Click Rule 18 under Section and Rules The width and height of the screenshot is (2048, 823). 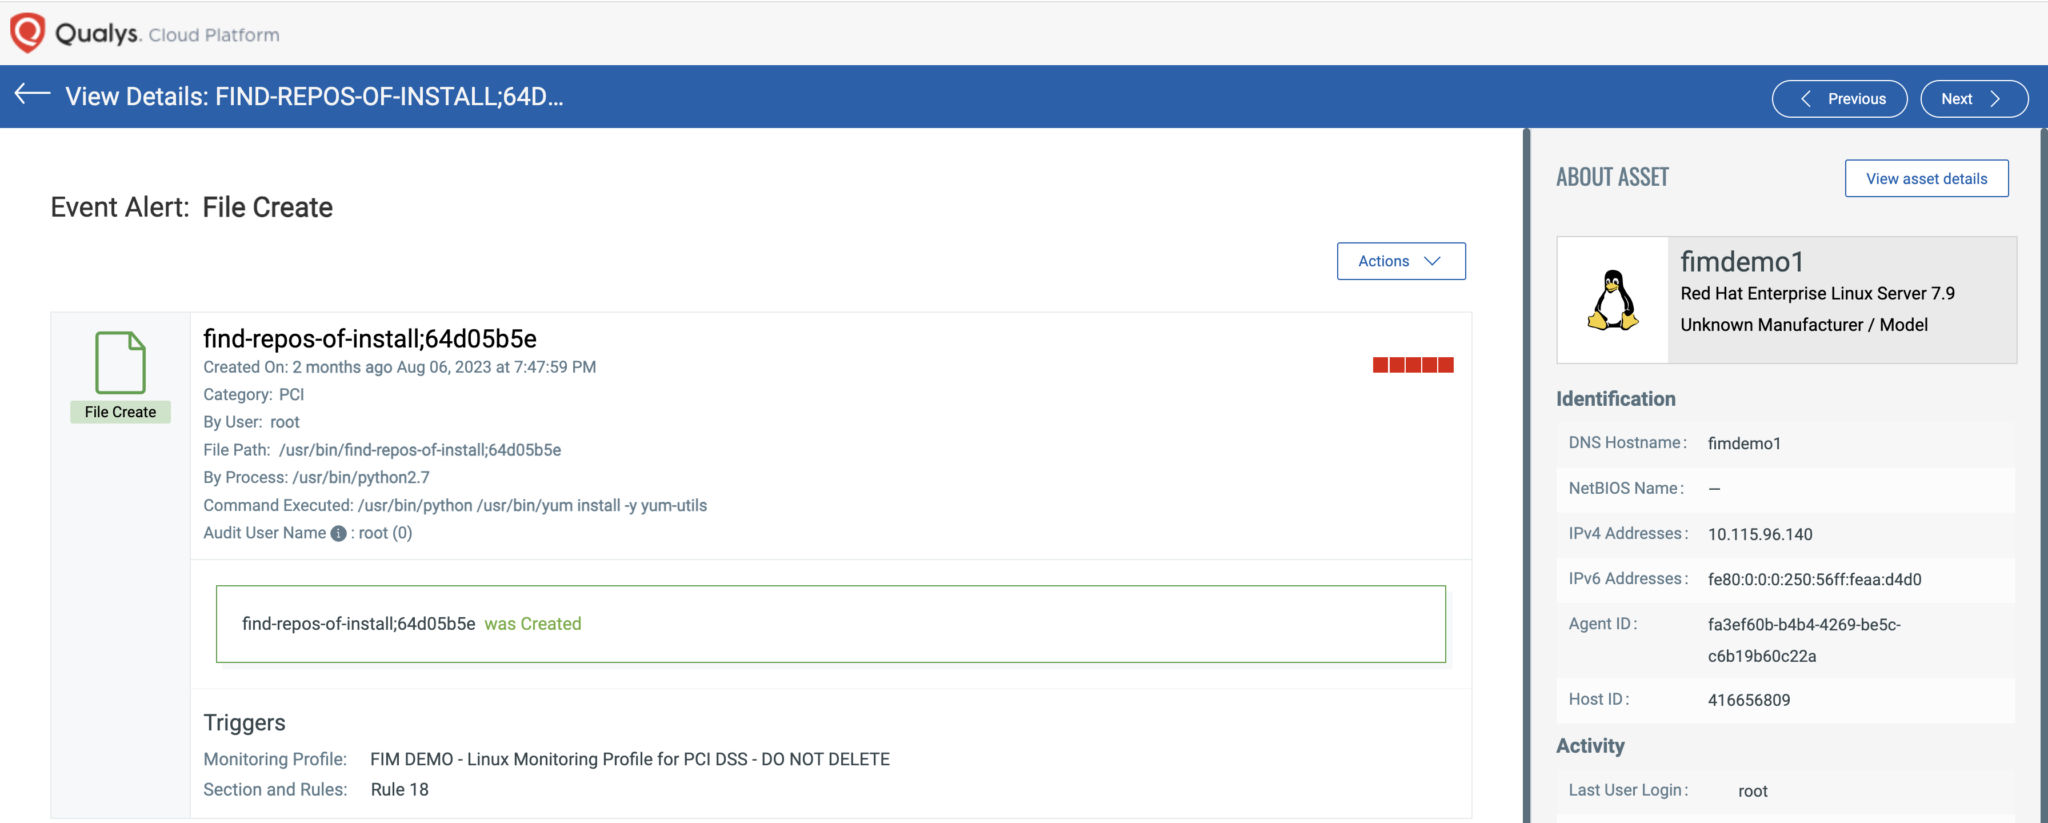click(399, 790)
